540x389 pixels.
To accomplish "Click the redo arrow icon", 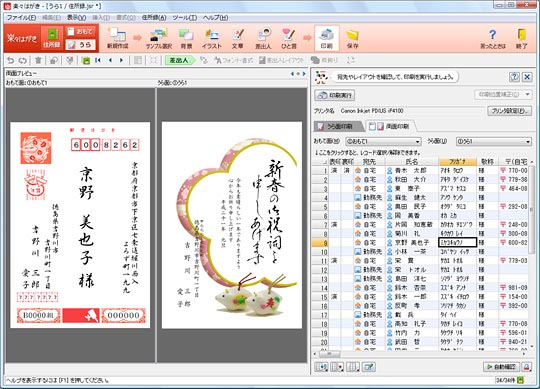I will [x=23, y=61].
